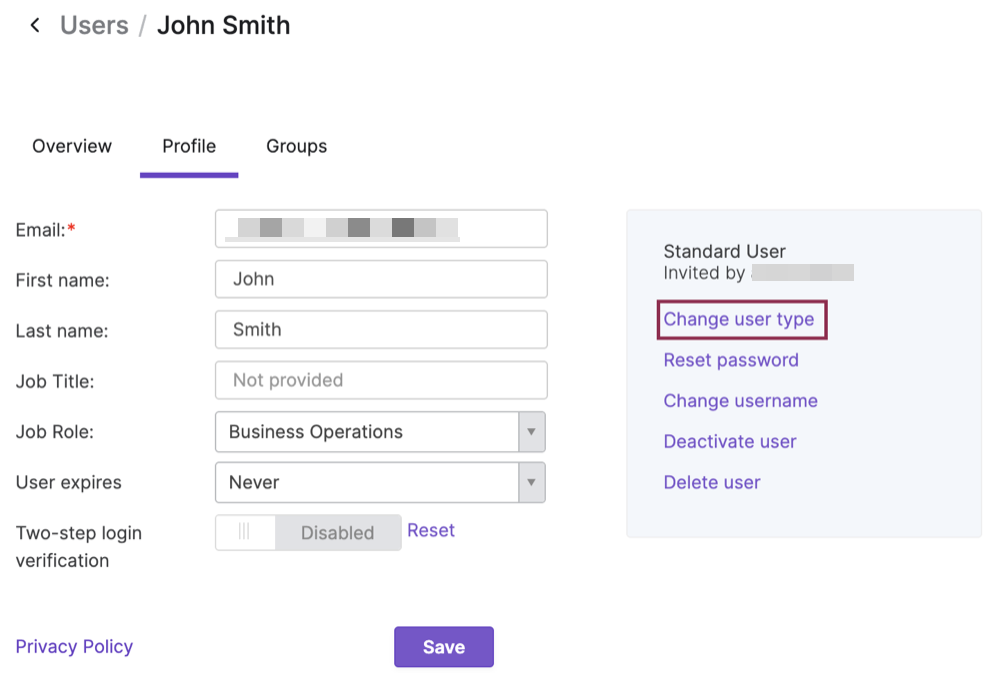Click inside the First name field
Screen dimensions: 999x673
(x=380, y=279)
